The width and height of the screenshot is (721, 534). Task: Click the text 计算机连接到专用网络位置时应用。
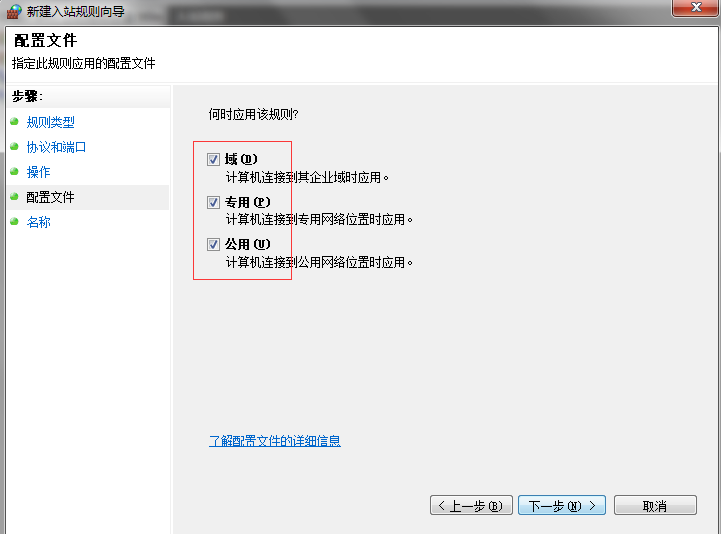[319, 220]
